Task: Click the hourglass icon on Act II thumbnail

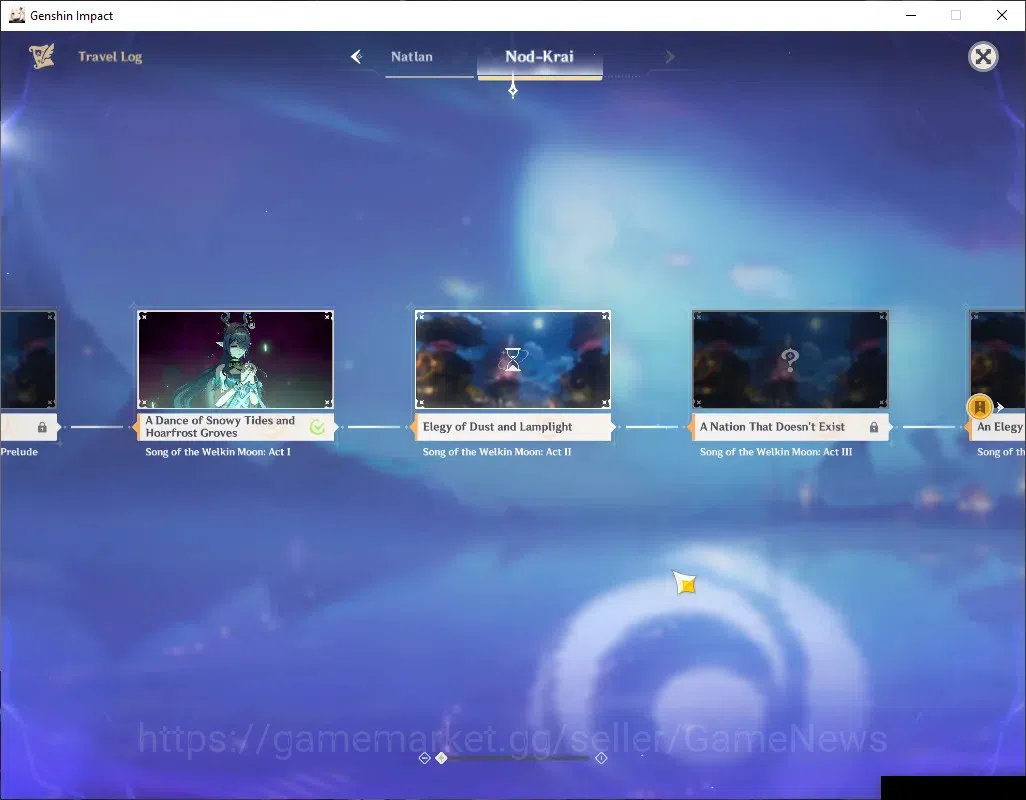Action: pos(513,359)
